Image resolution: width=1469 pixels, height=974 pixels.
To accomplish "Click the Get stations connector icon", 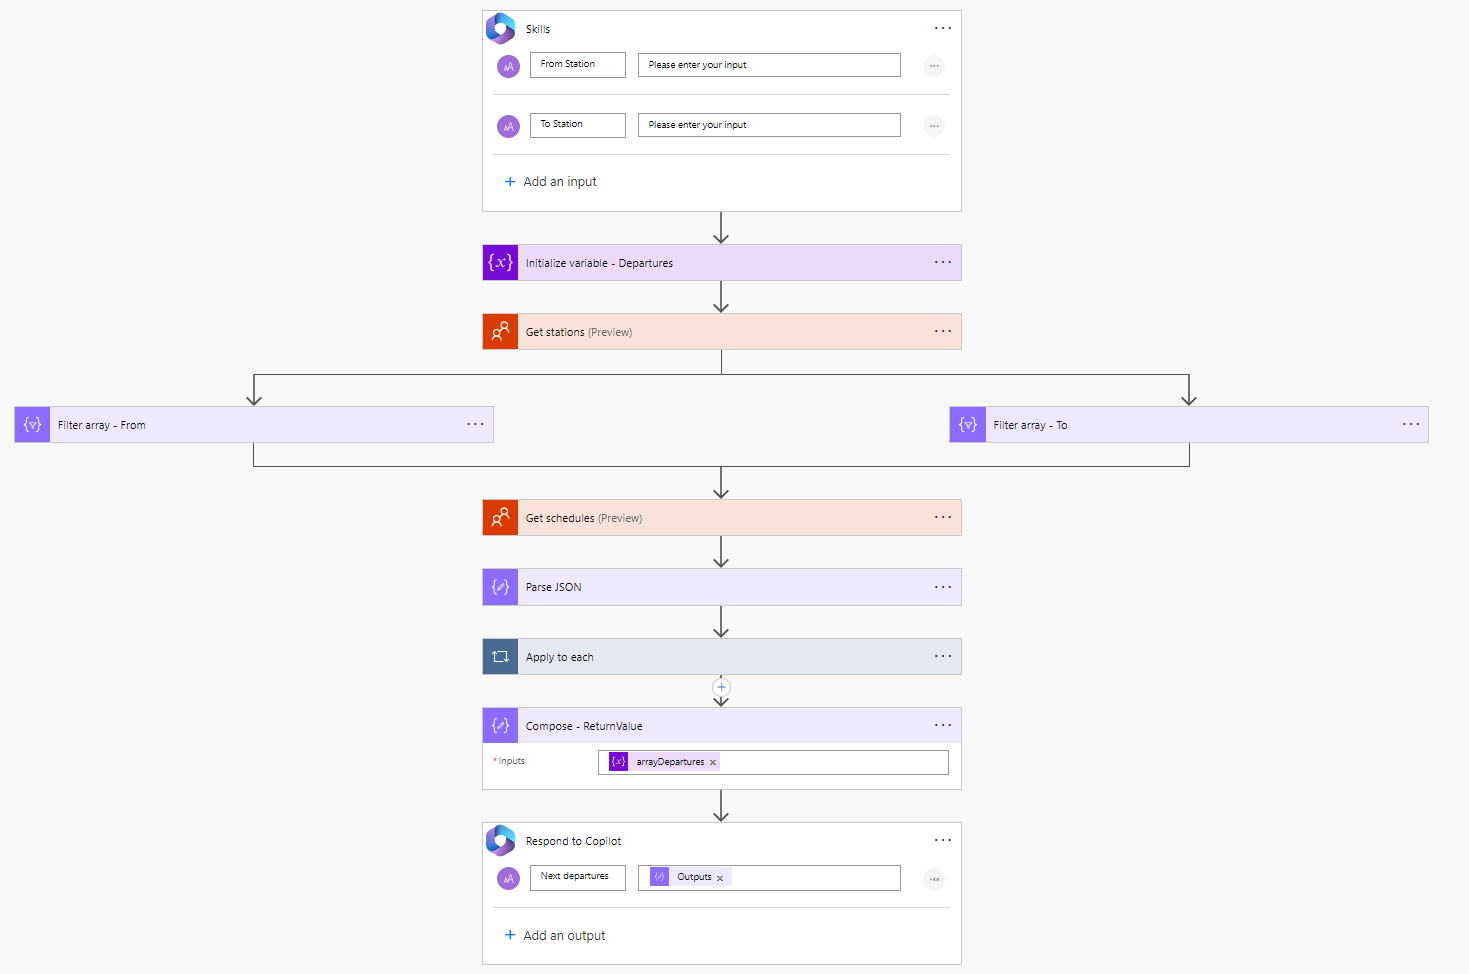I will coord(500,332).
